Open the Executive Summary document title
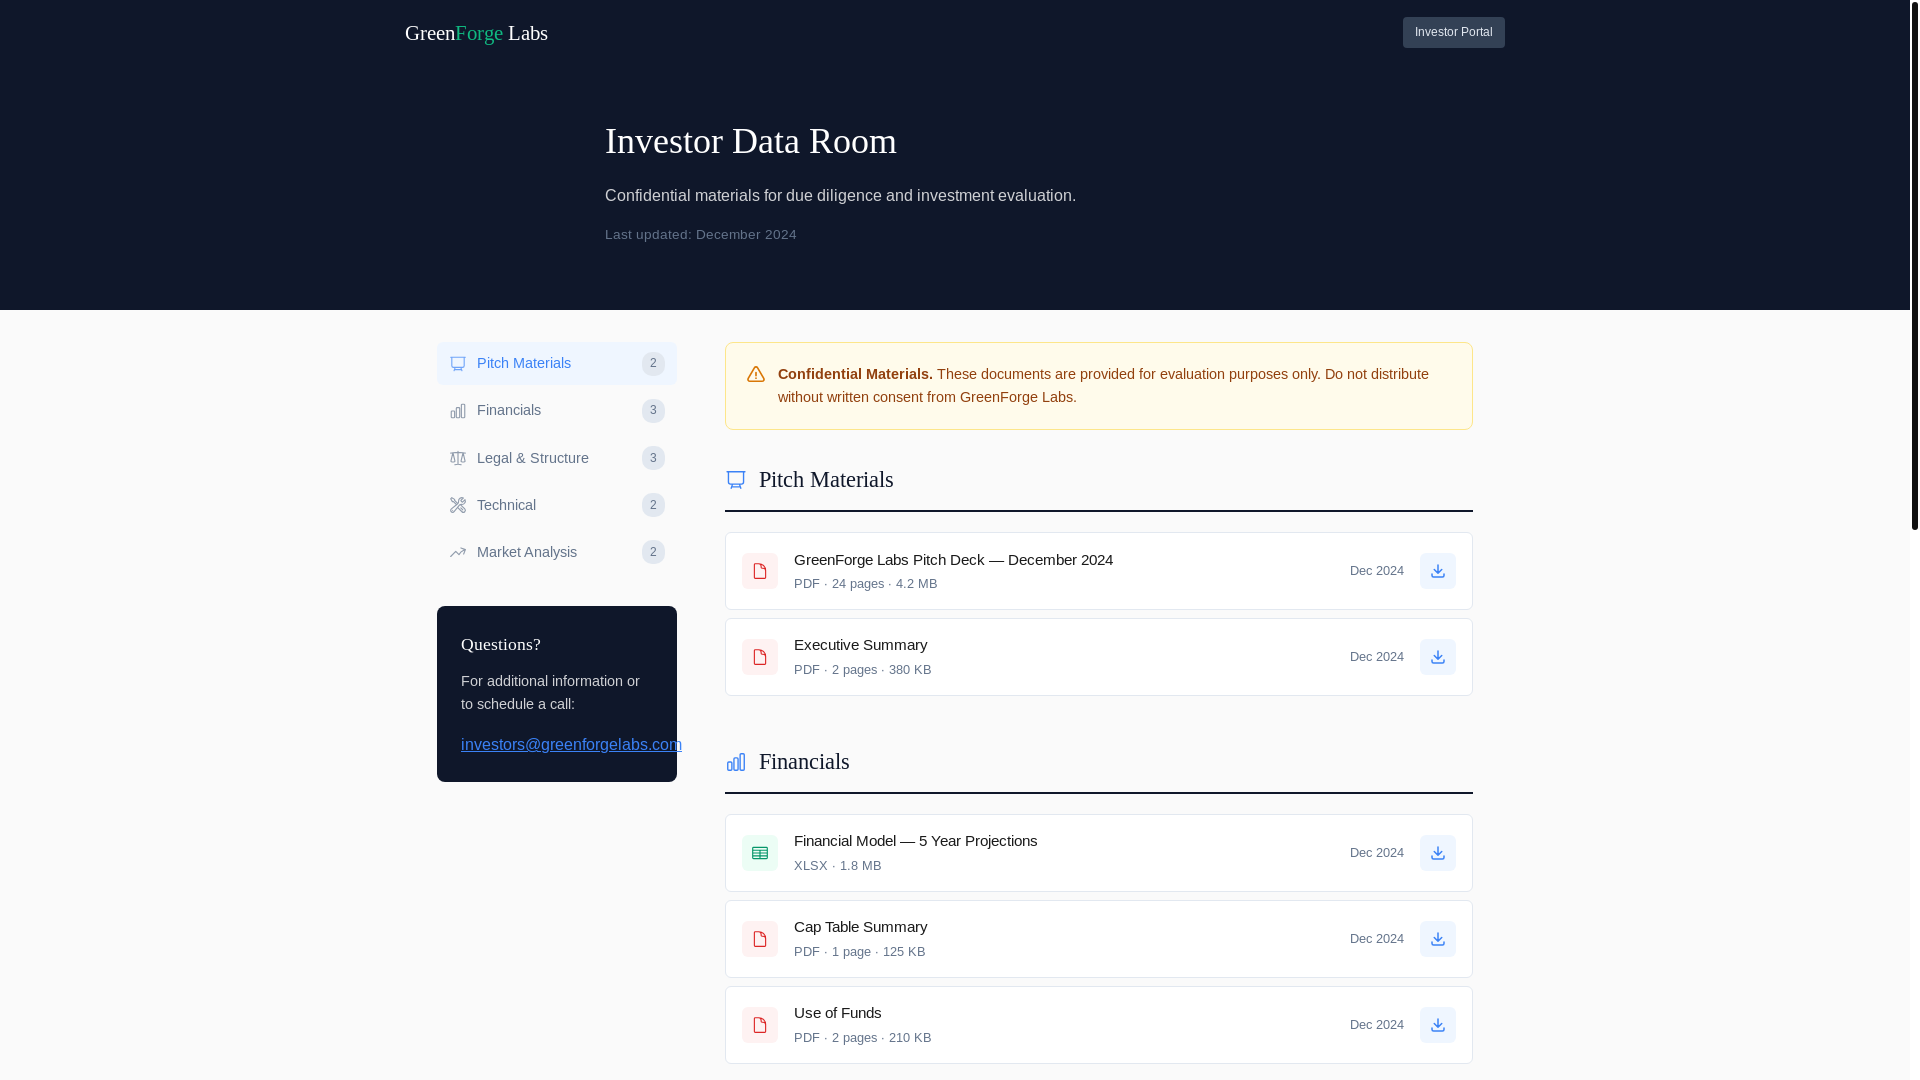This screenshot has width=1920, height=1080. [x=860, y=644]
